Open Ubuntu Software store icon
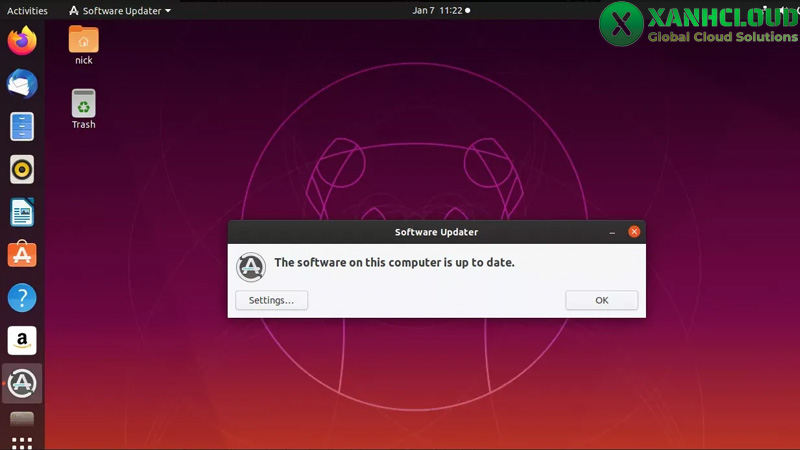The width and height of the screenshot is (800, 450). coord(22,254)
